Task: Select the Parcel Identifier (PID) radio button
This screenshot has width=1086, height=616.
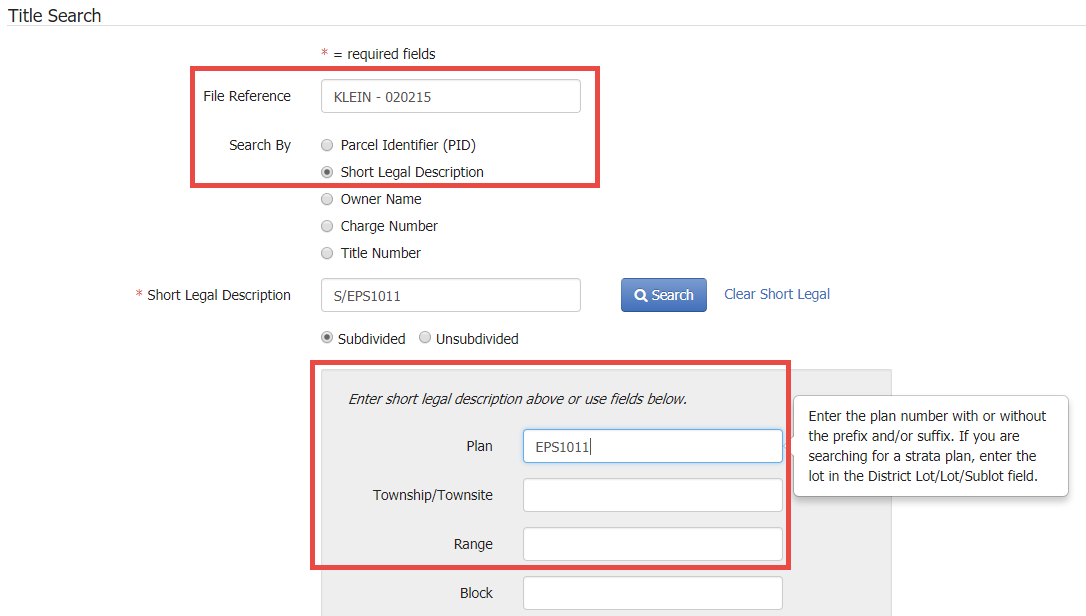Action: click(327, 145)
